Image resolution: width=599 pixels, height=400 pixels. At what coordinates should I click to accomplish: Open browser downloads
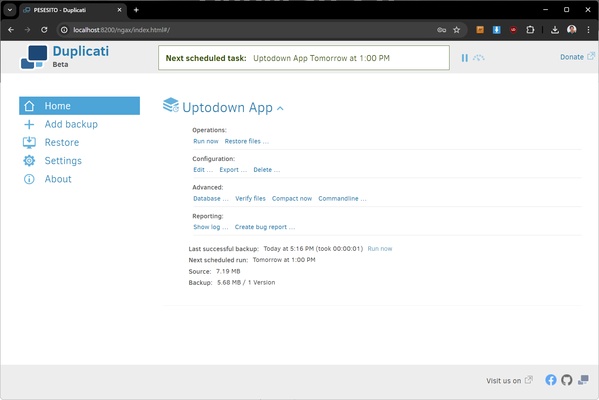click(555, 30)
